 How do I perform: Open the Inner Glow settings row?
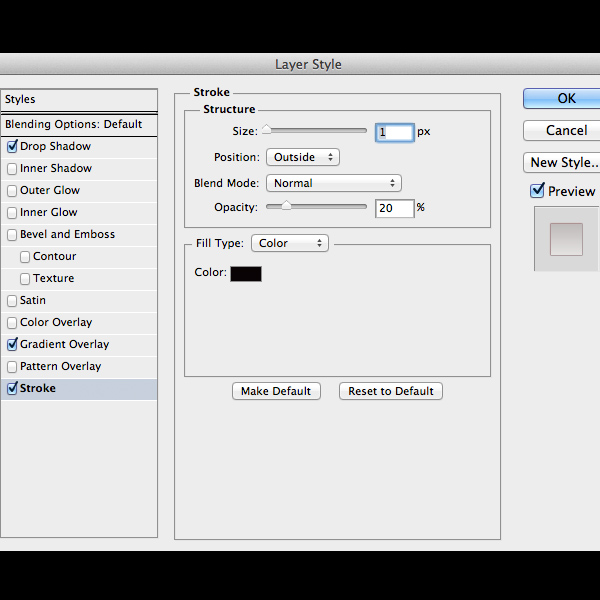79,213
